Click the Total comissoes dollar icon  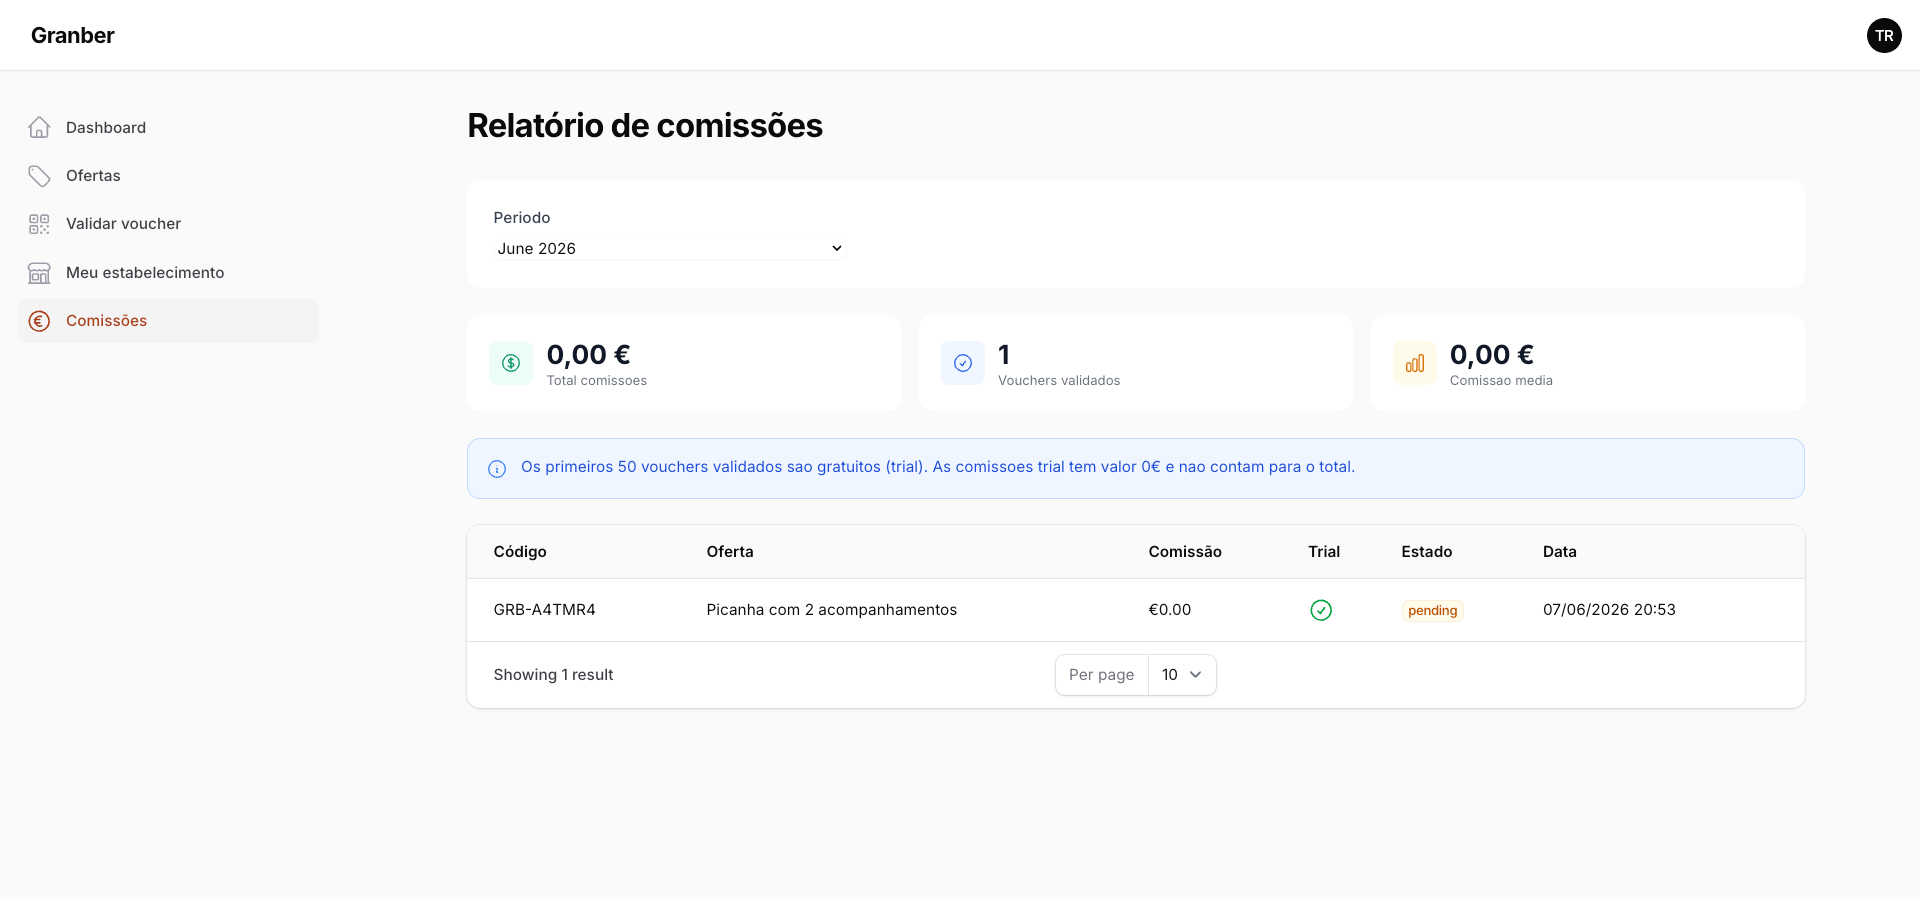click(511, 363)
